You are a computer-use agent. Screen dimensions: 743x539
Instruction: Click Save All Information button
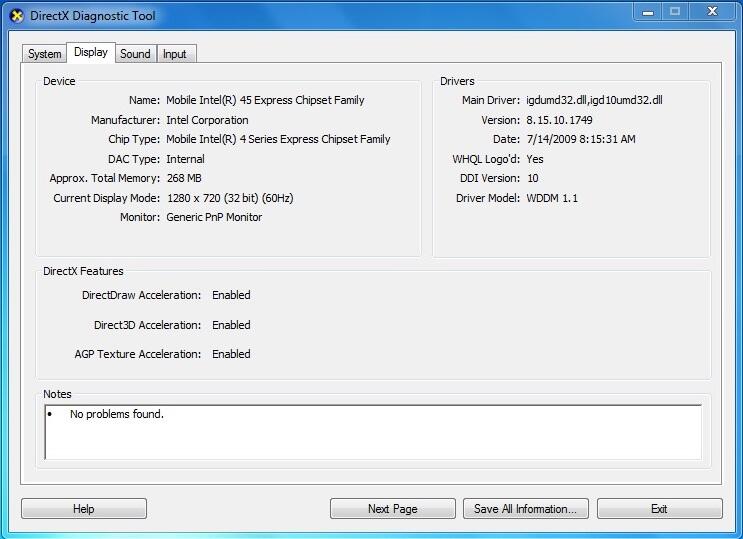pos(526,509)
